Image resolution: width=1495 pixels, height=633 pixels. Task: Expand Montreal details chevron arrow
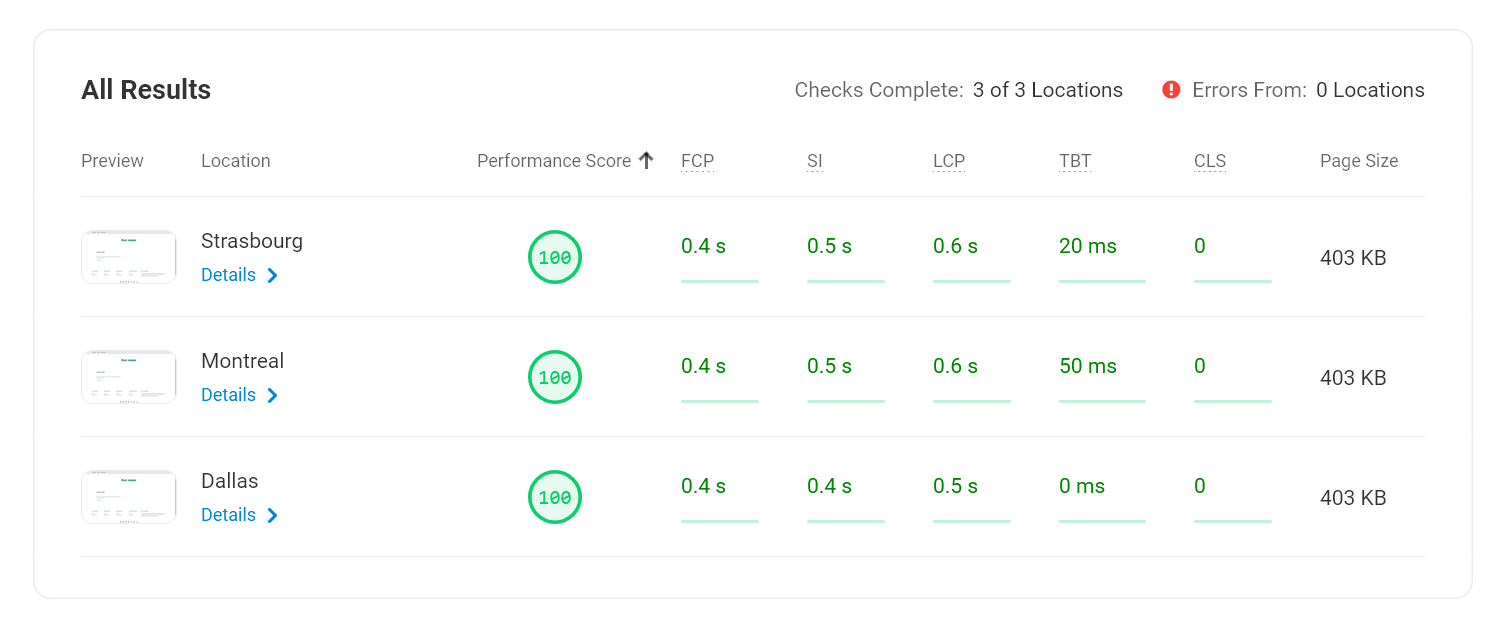(x=273, y=395)
